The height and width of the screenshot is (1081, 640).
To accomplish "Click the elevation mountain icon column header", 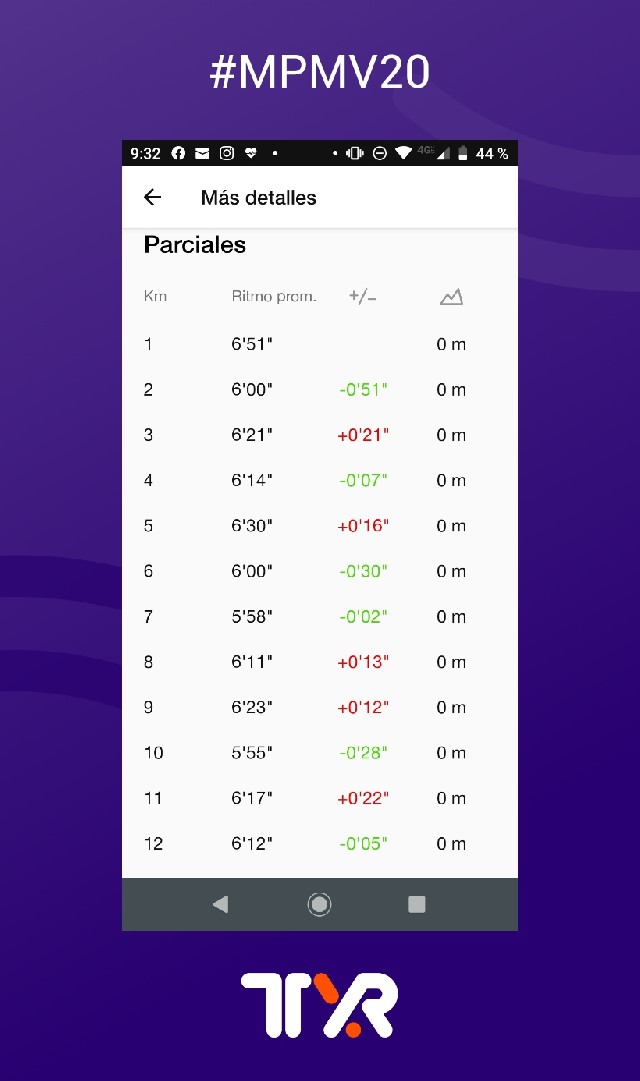I will 451,296.
